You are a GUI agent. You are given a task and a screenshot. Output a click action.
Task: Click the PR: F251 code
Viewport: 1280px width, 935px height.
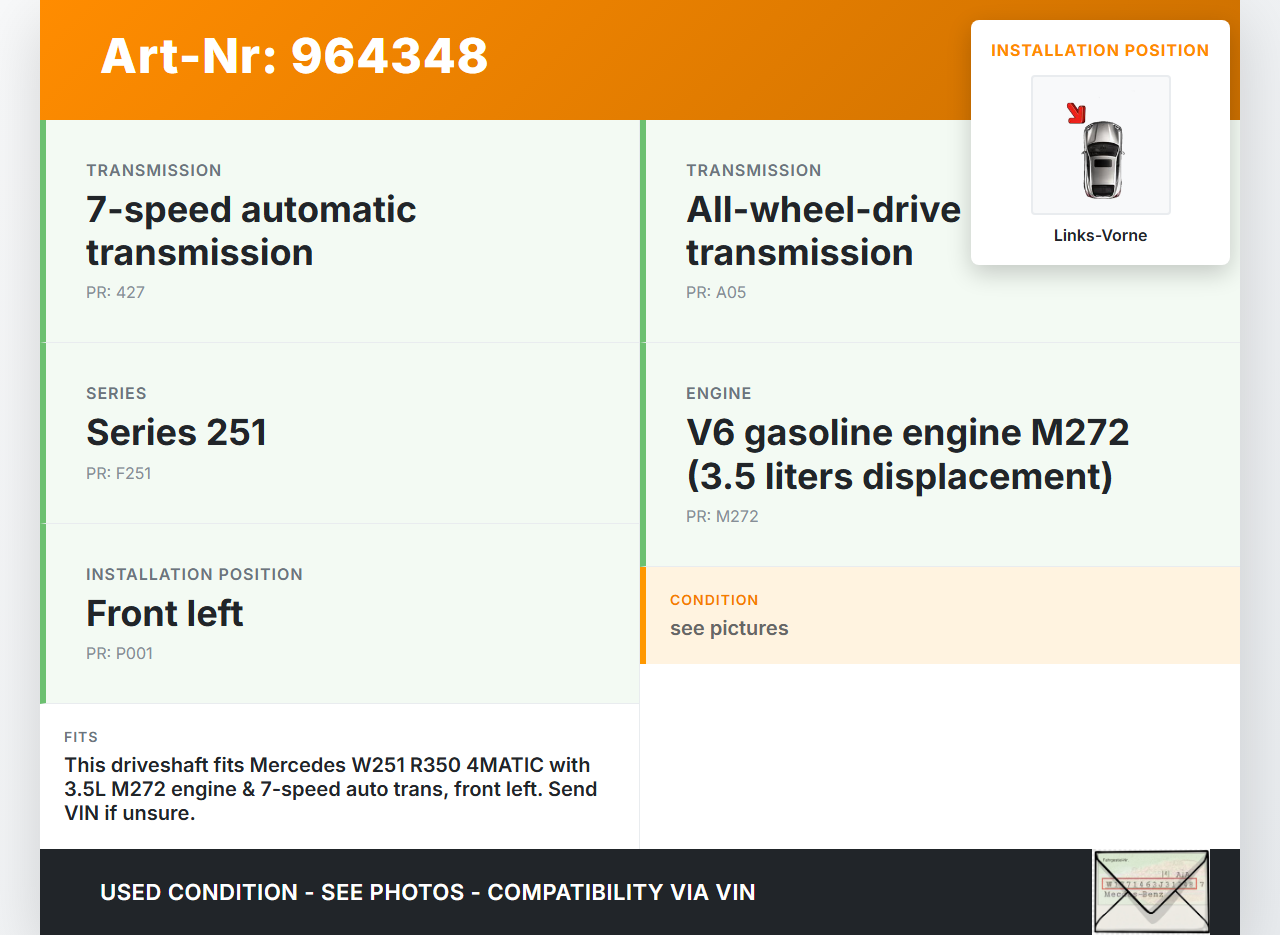click(118, 474)
